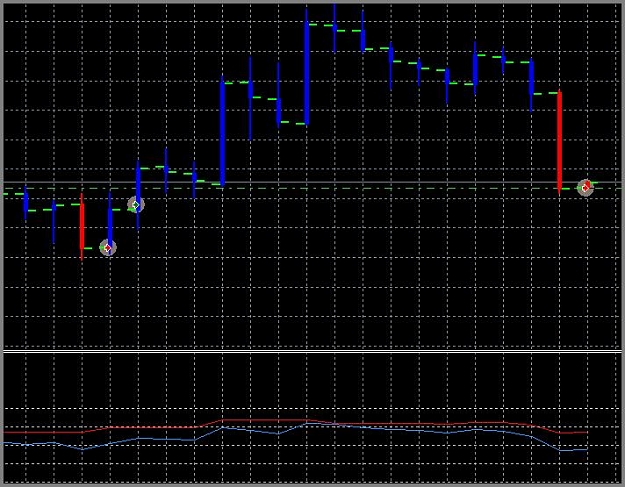The image size is (625, 487).
Task: Select the solid gray horizontal price line
Action: [312, 183]
